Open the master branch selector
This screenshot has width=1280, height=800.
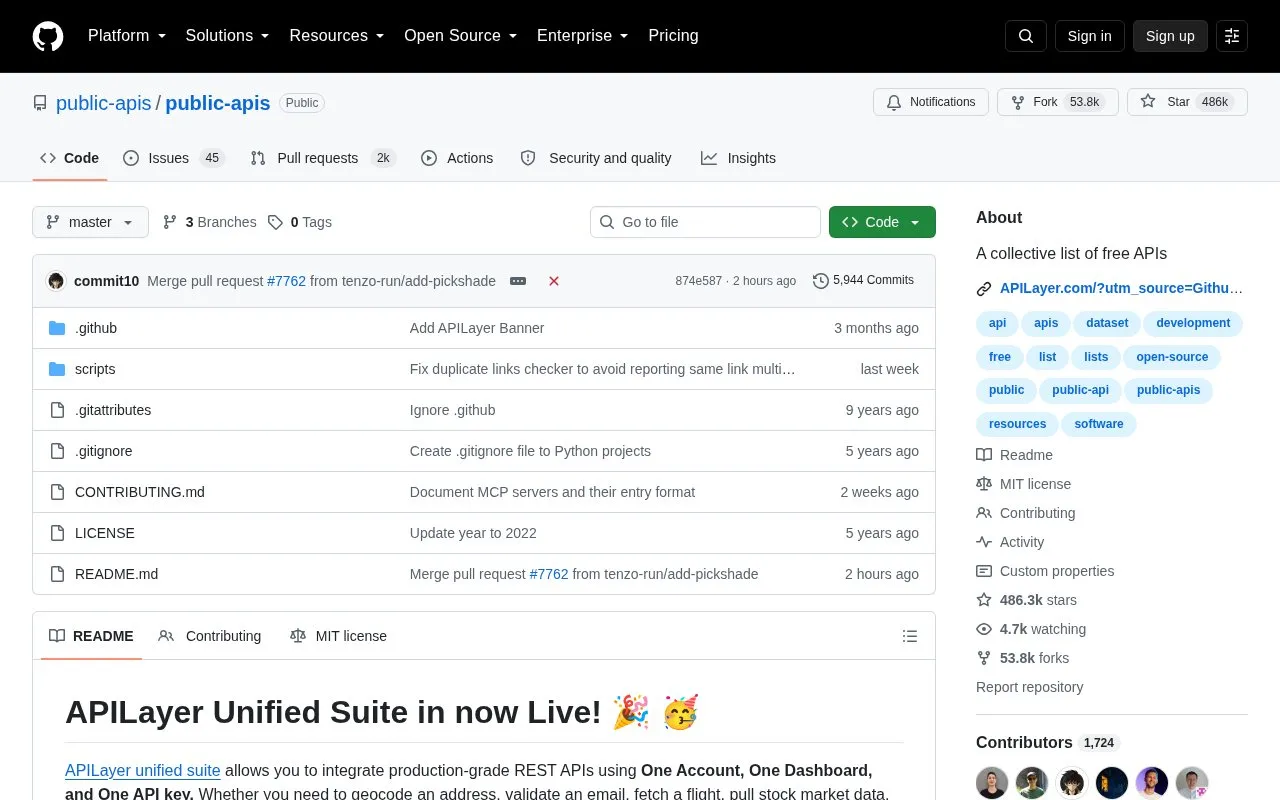pos(90,222)
